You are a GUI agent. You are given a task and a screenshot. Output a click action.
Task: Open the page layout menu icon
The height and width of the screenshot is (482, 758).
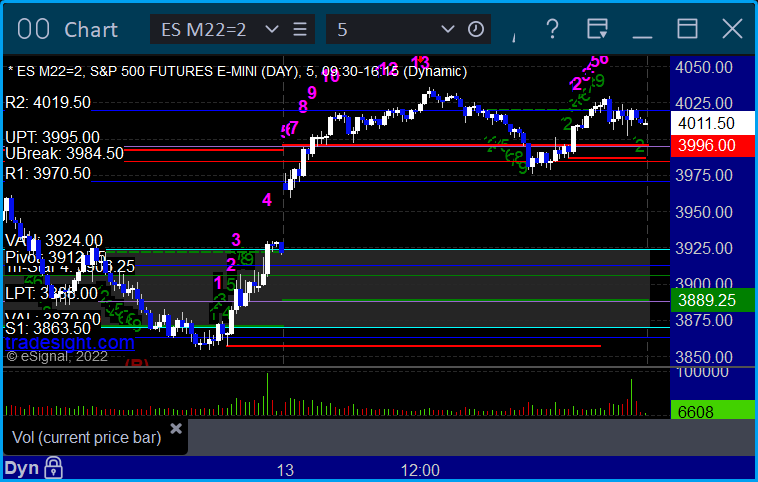click(597, 29)
